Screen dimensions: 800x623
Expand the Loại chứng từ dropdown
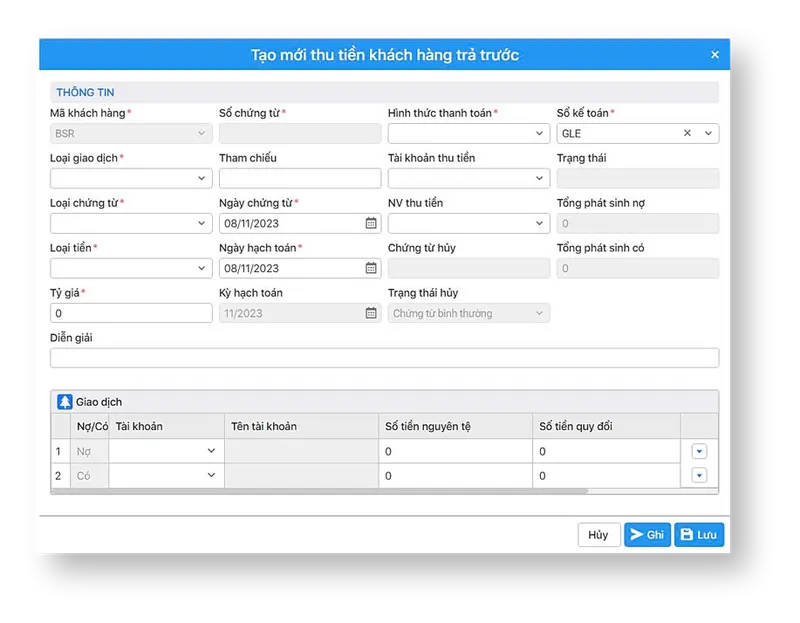131,223
